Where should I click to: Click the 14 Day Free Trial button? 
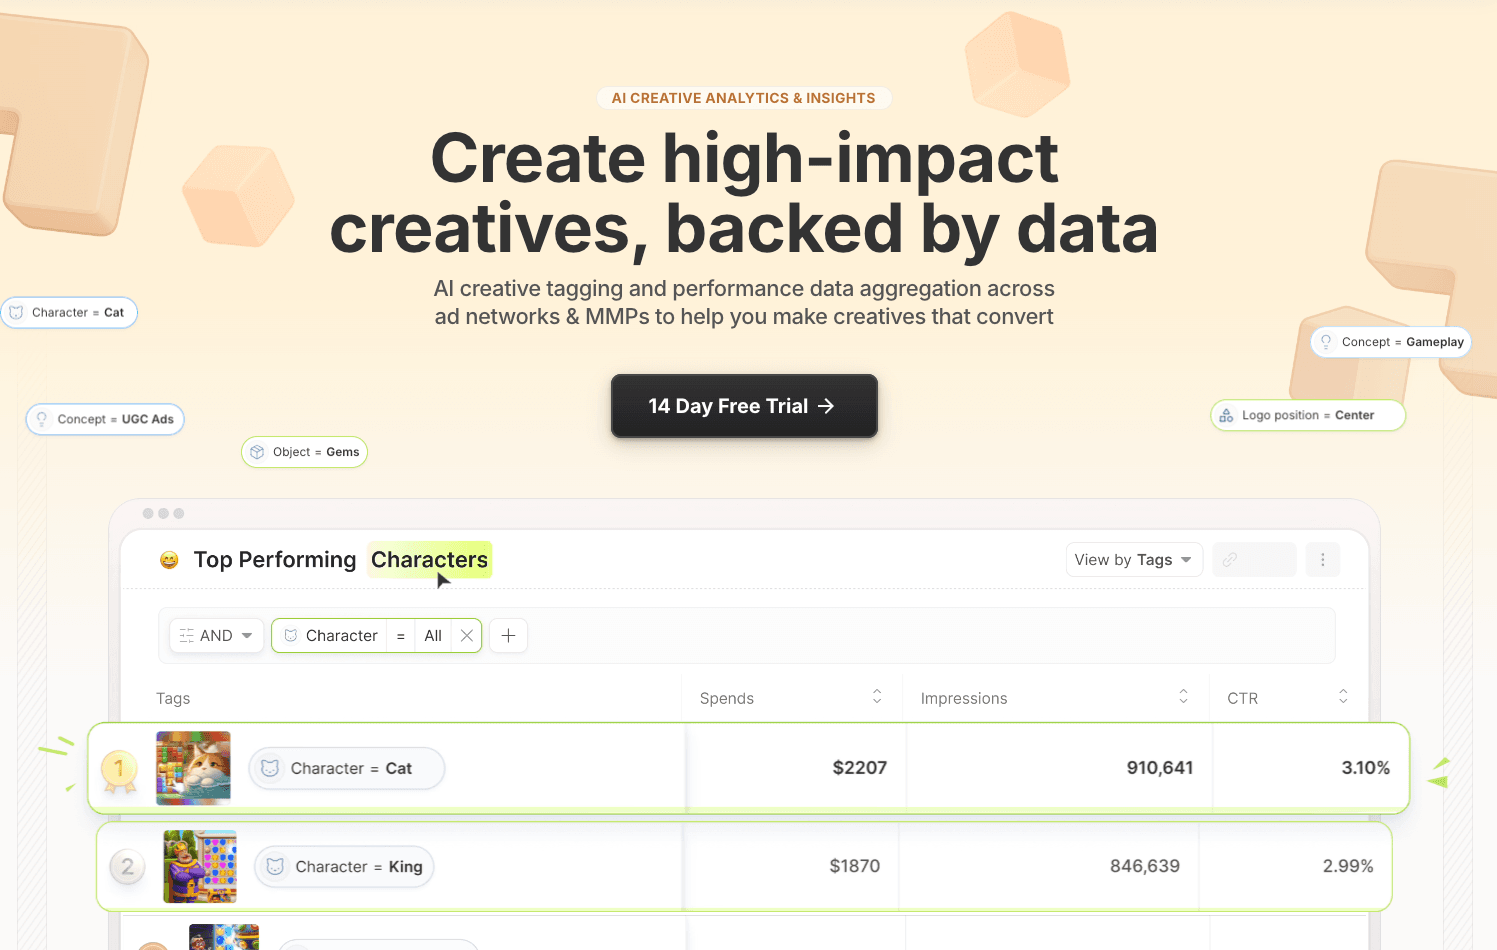click(x=744, y=406)
